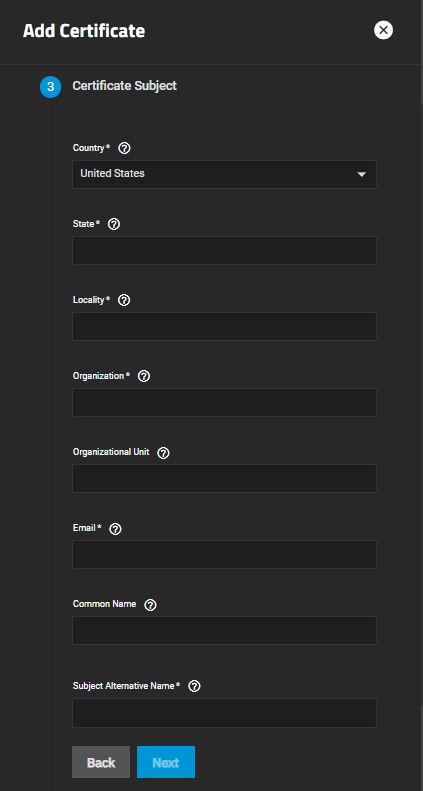Screen dimensions: 423x791
Task: Focus the Organization input field
Action: [x=224, y=403]
